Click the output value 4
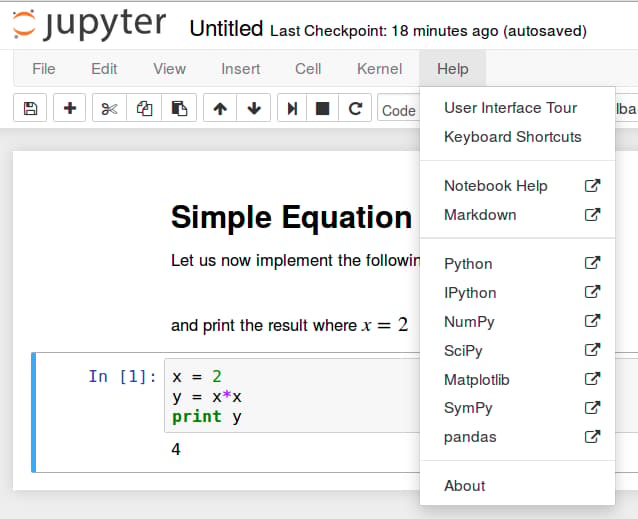The image size is (638, 519). pyautogui.click(x=176, y=449)
